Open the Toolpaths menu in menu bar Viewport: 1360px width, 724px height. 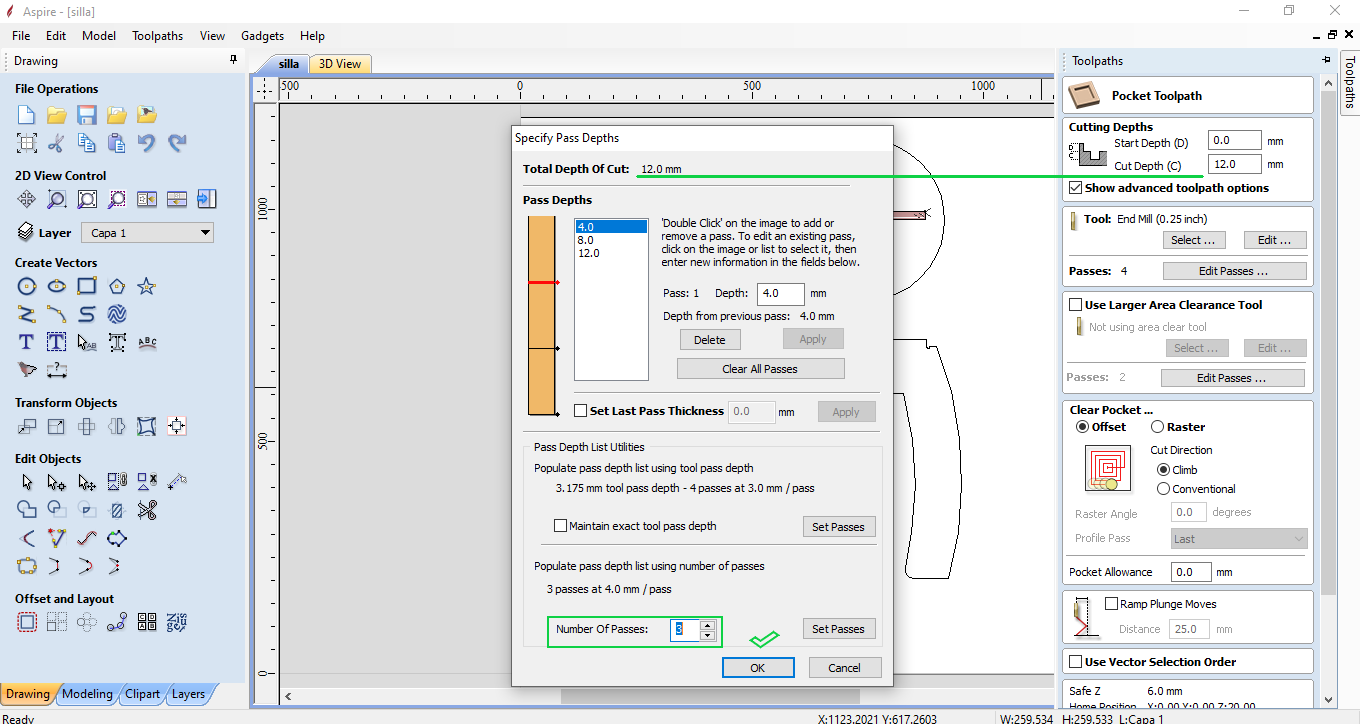click(158, 35)
